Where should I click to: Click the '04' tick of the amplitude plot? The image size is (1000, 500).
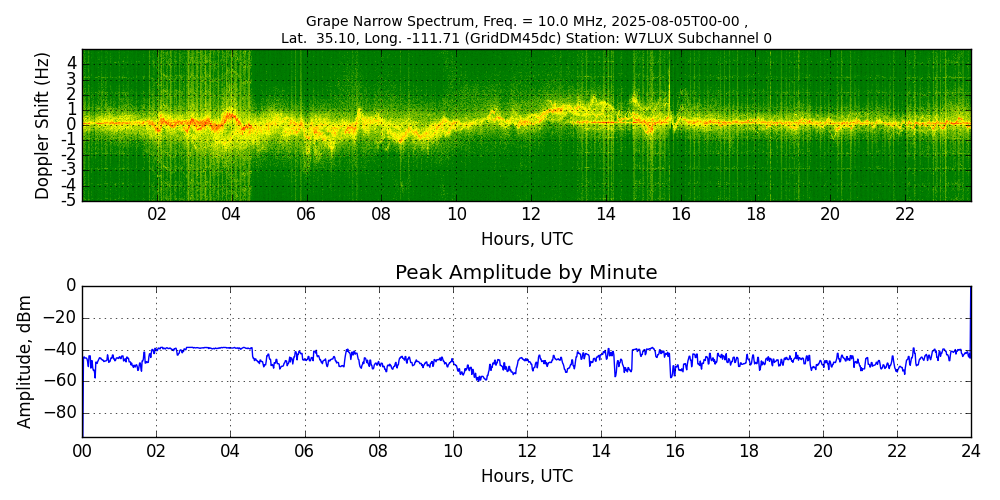(x=231, y=450)
